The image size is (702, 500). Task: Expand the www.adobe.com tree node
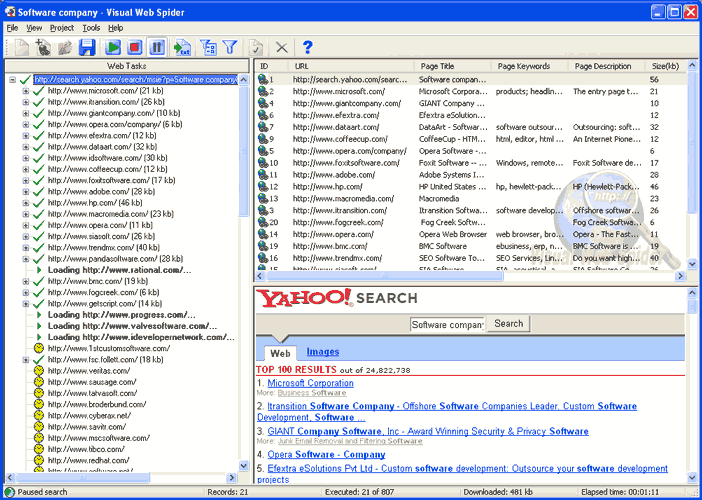tap(26, 192)
